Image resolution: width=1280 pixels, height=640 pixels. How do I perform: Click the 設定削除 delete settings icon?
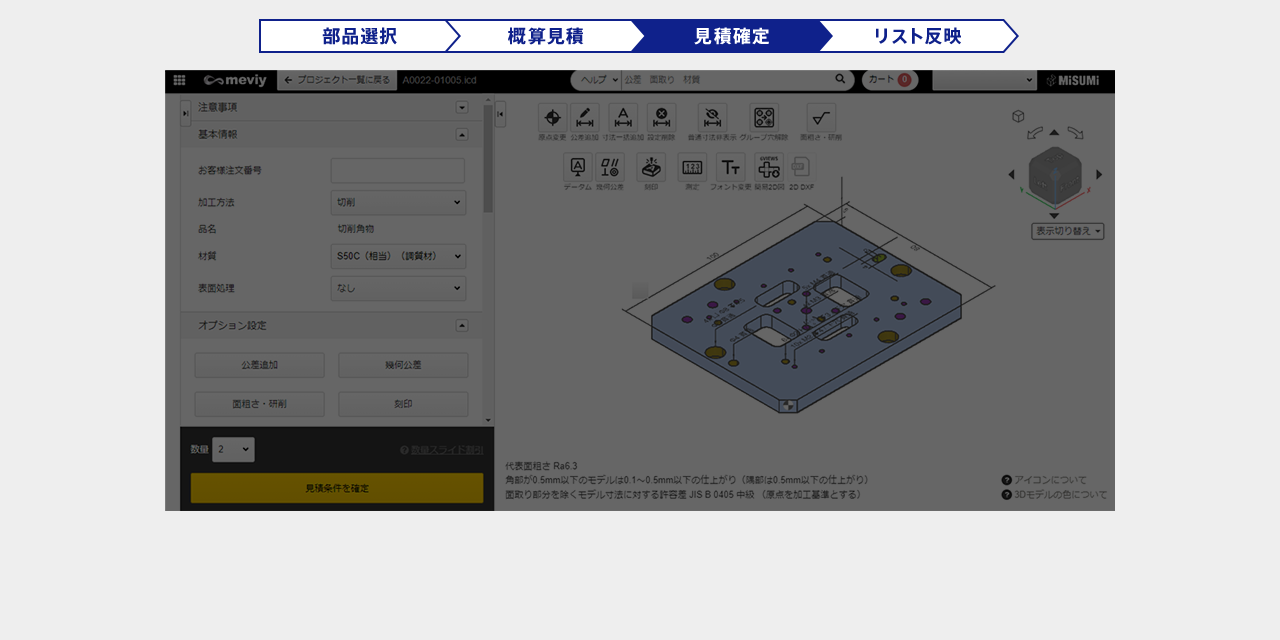[x=661, y=118]
